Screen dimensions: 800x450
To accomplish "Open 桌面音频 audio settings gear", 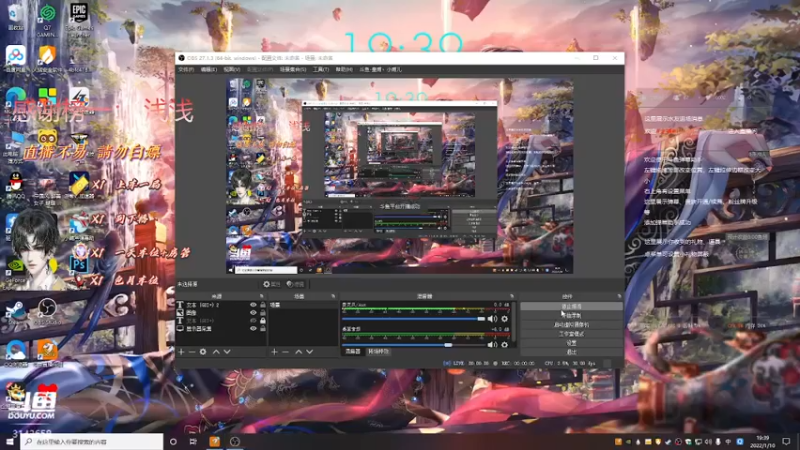I will tap(505, 344).
